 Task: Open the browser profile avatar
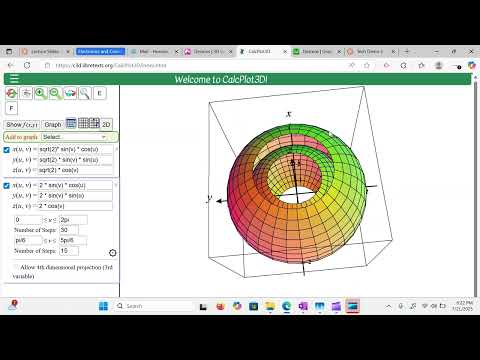pos(439,65)
